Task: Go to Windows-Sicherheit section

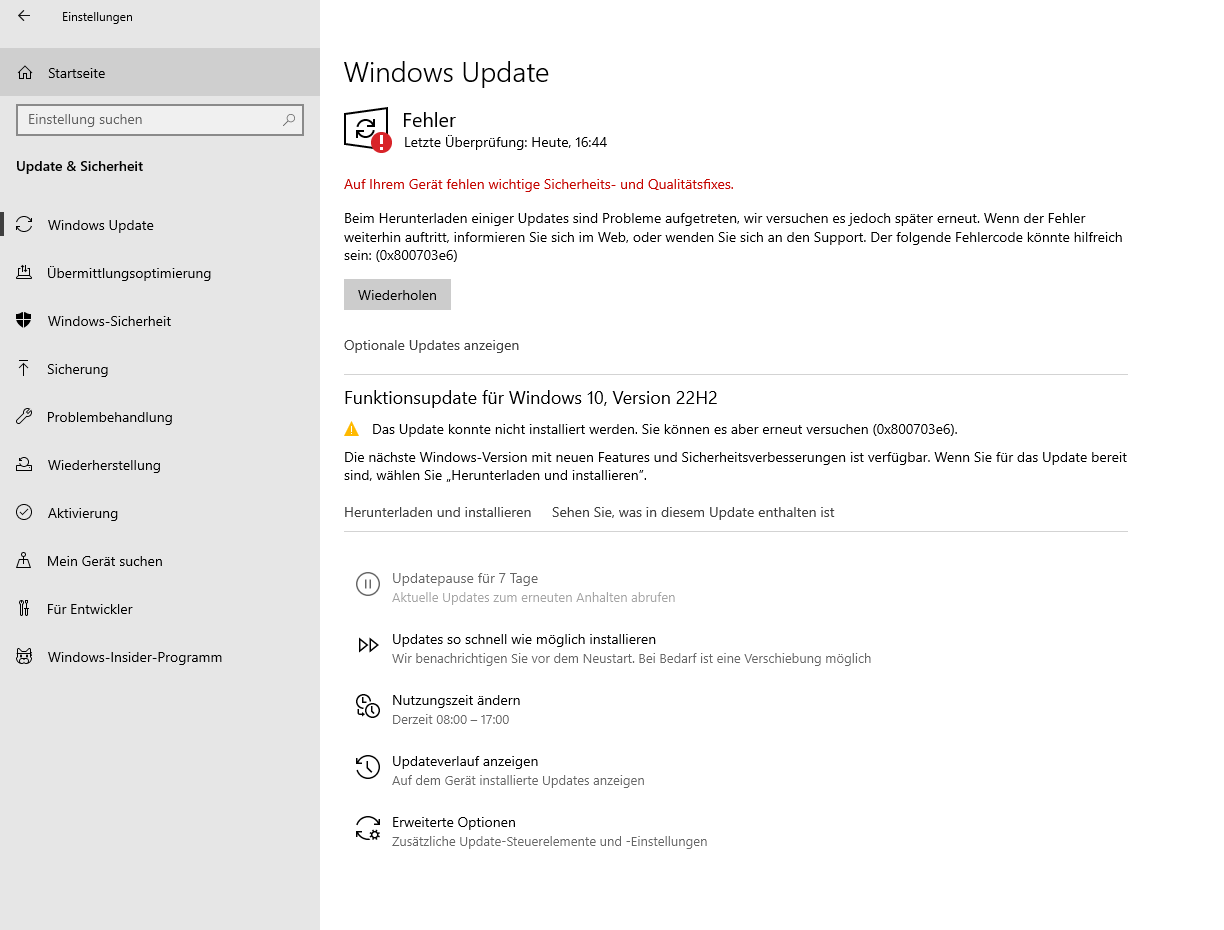Action: click(x=160, y=321)
